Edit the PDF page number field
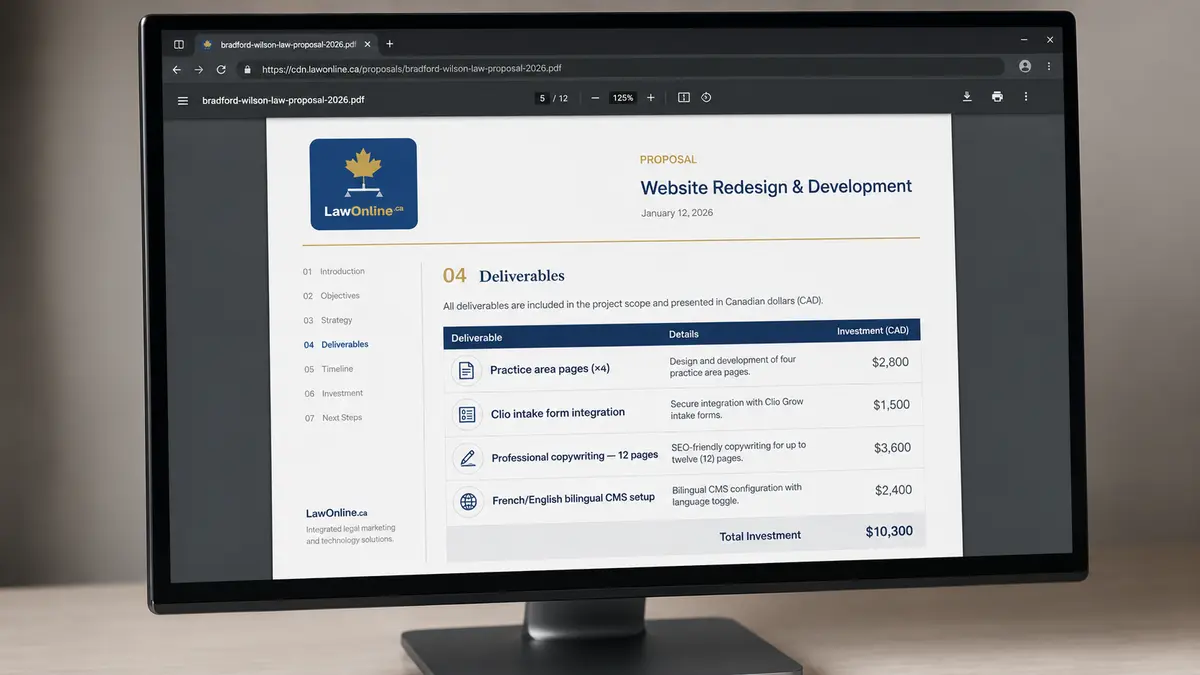Viewport: 1200px width, 675px height. click(542, 98)
